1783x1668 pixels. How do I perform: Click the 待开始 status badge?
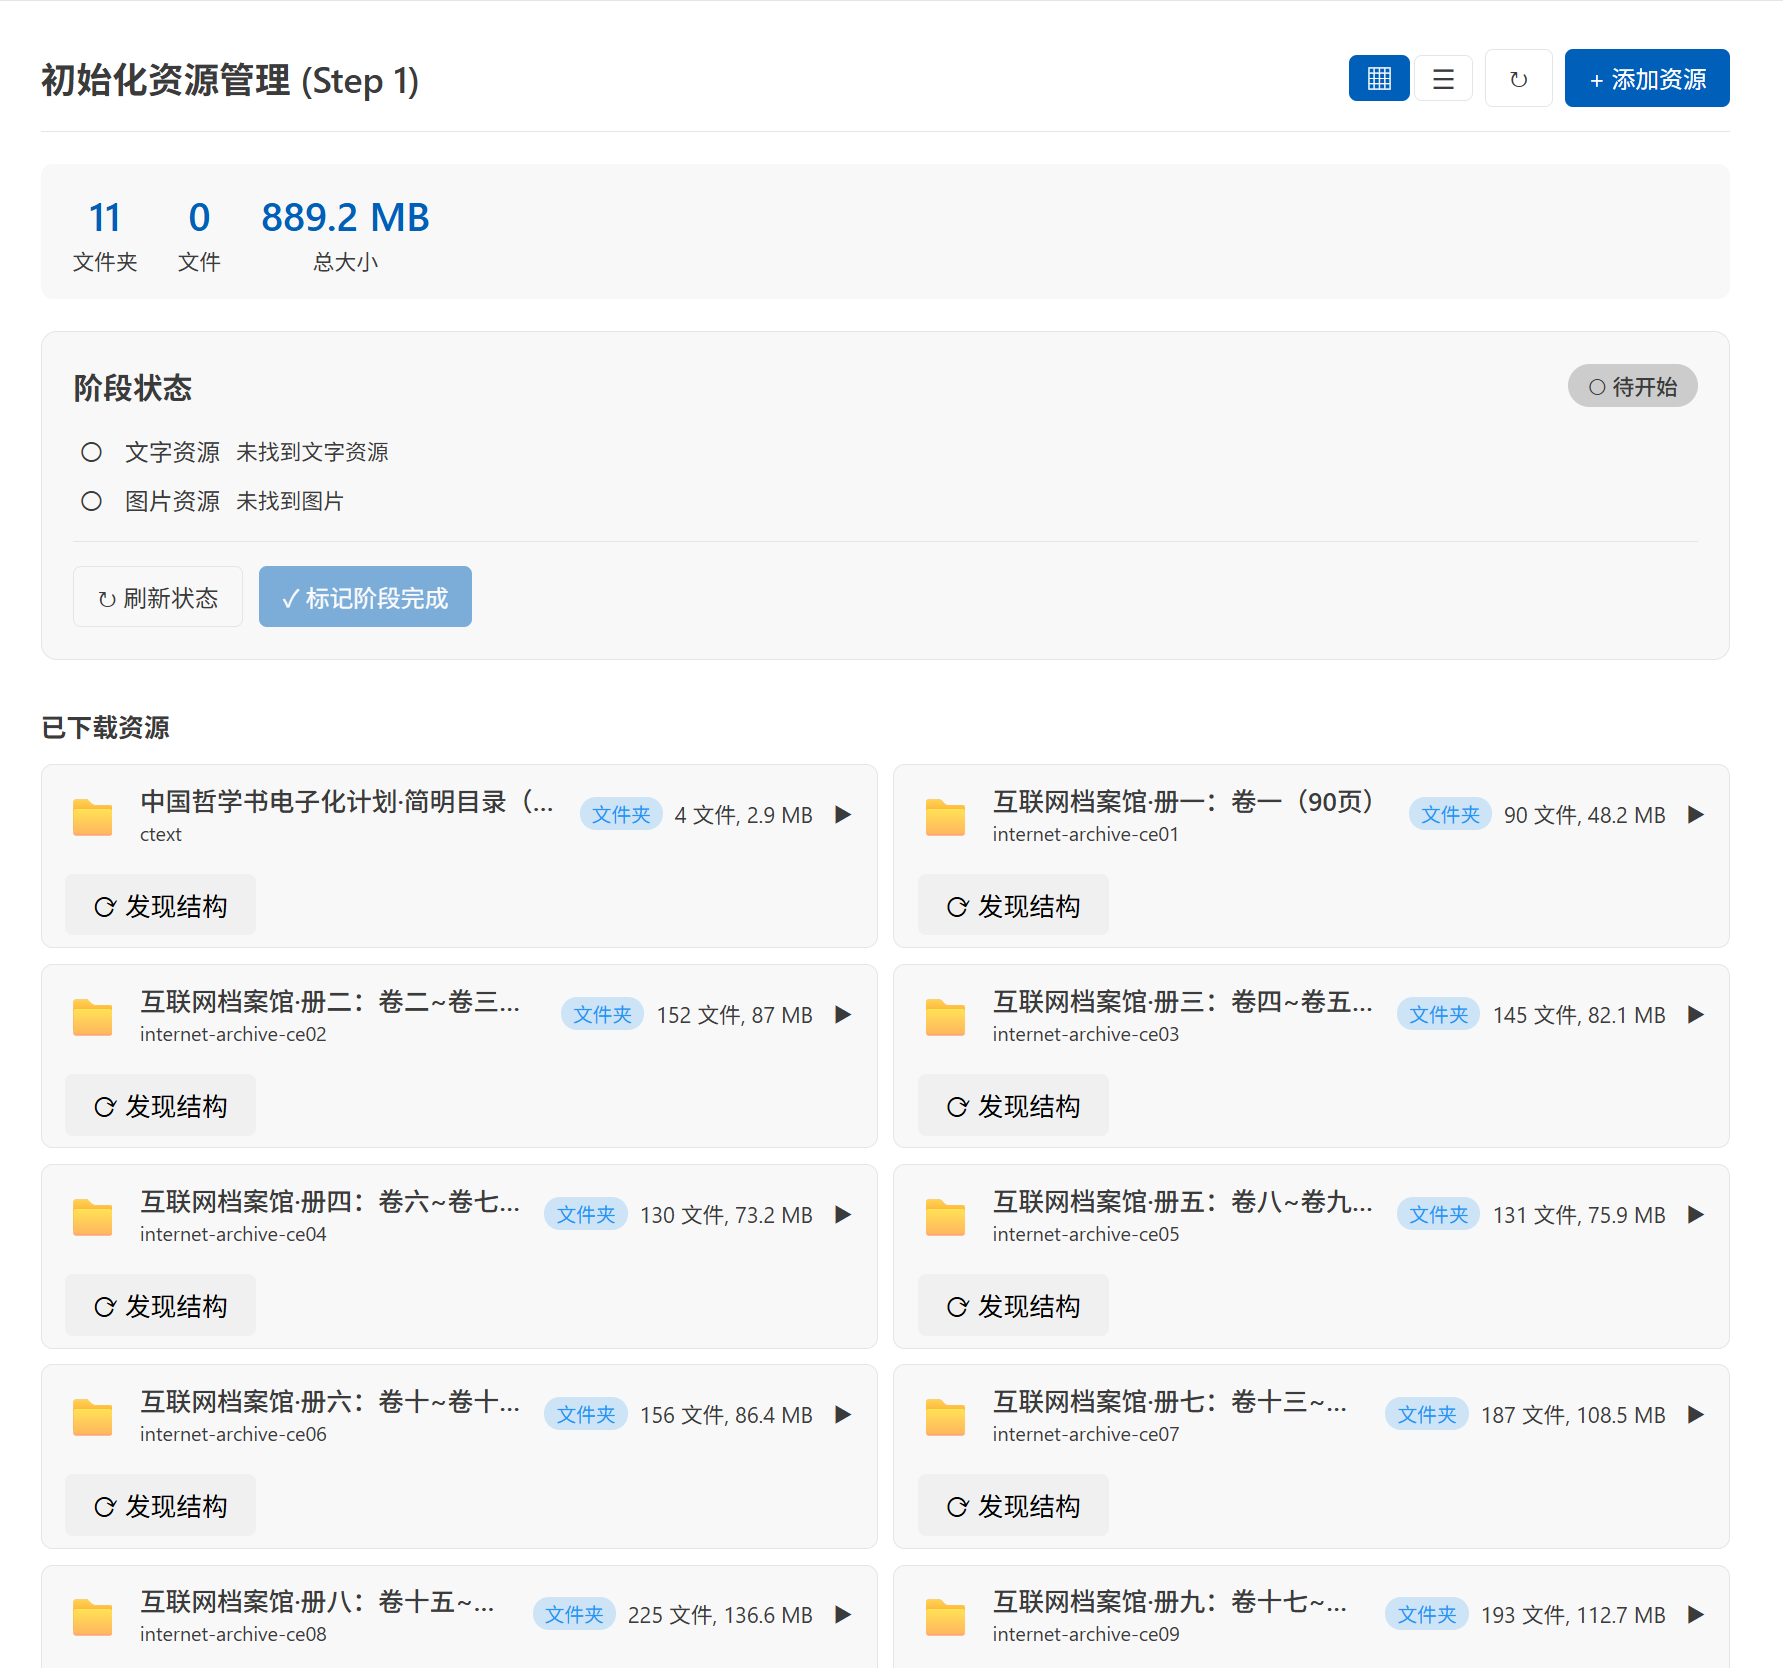[1632, 386]
